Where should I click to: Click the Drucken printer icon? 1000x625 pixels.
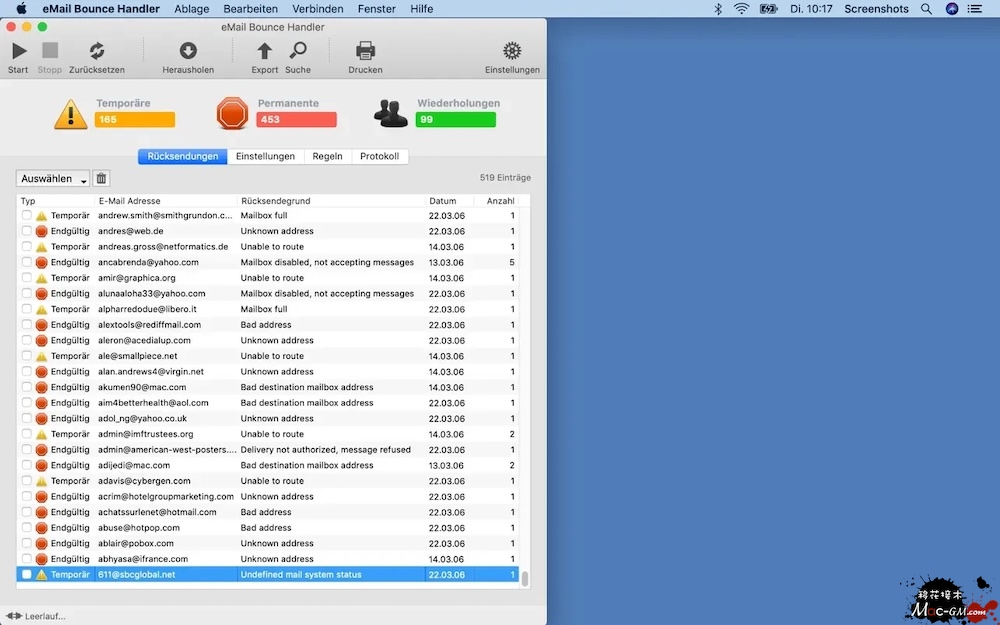pos(366,51)
